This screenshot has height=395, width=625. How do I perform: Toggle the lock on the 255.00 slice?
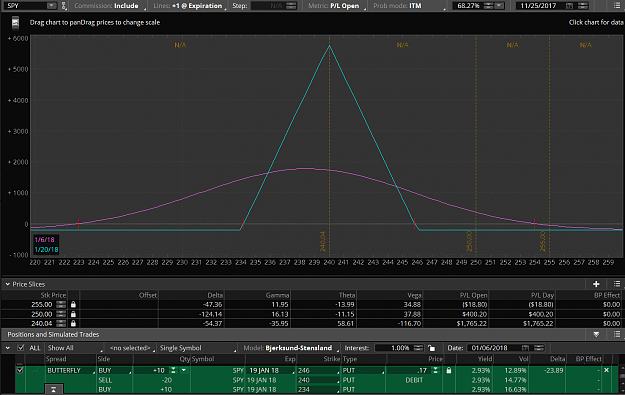pyautogui.click(x=73, y=305)
